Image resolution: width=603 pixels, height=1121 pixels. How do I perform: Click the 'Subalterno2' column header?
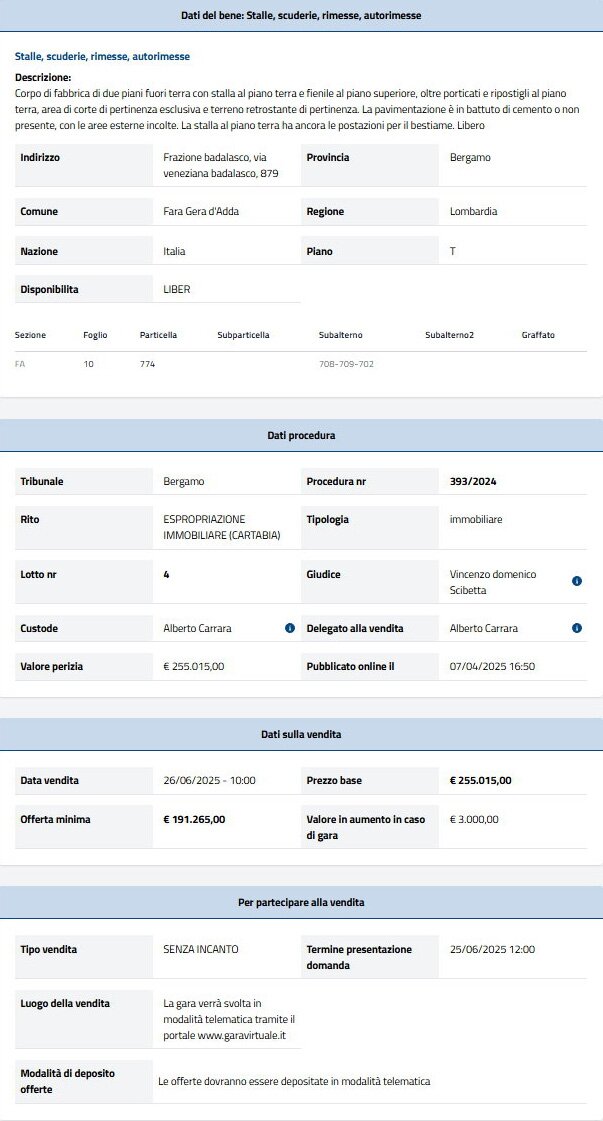pyautogui.click(x=449, y=335)
